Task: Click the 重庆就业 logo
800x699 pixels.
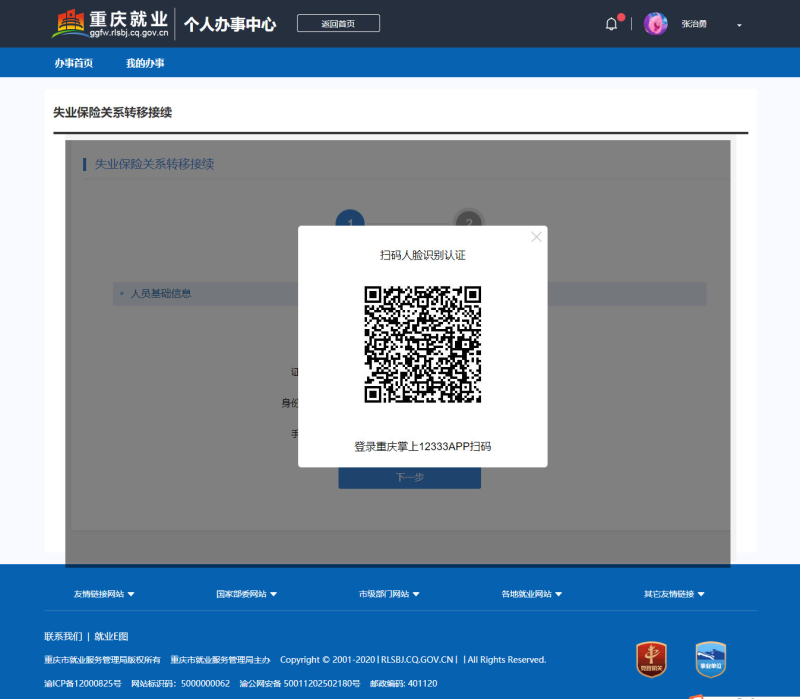Action: click(x=110, y=24)
